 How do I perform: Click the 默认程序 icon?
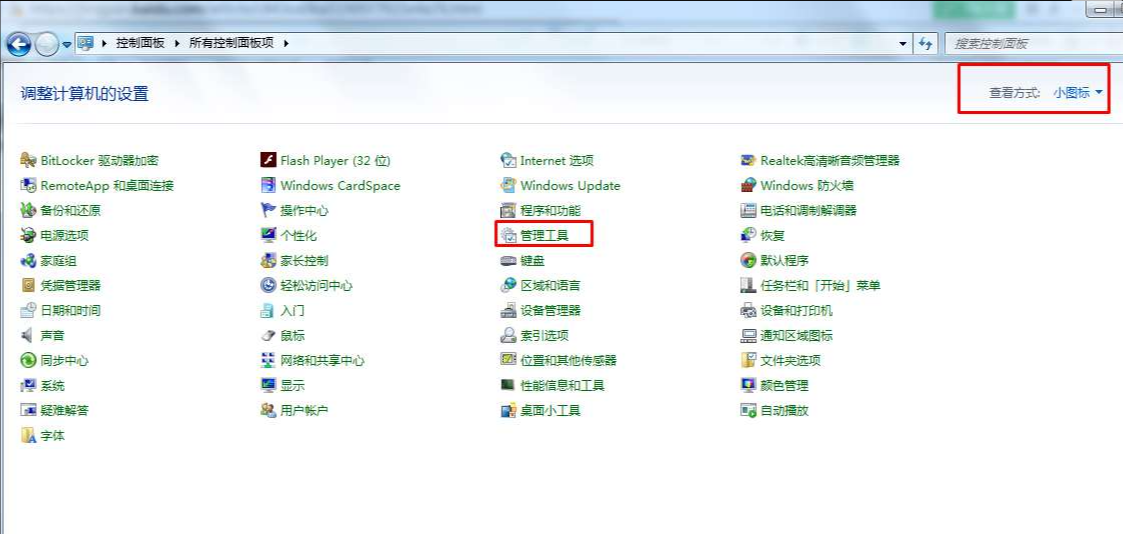pos(748,261)
